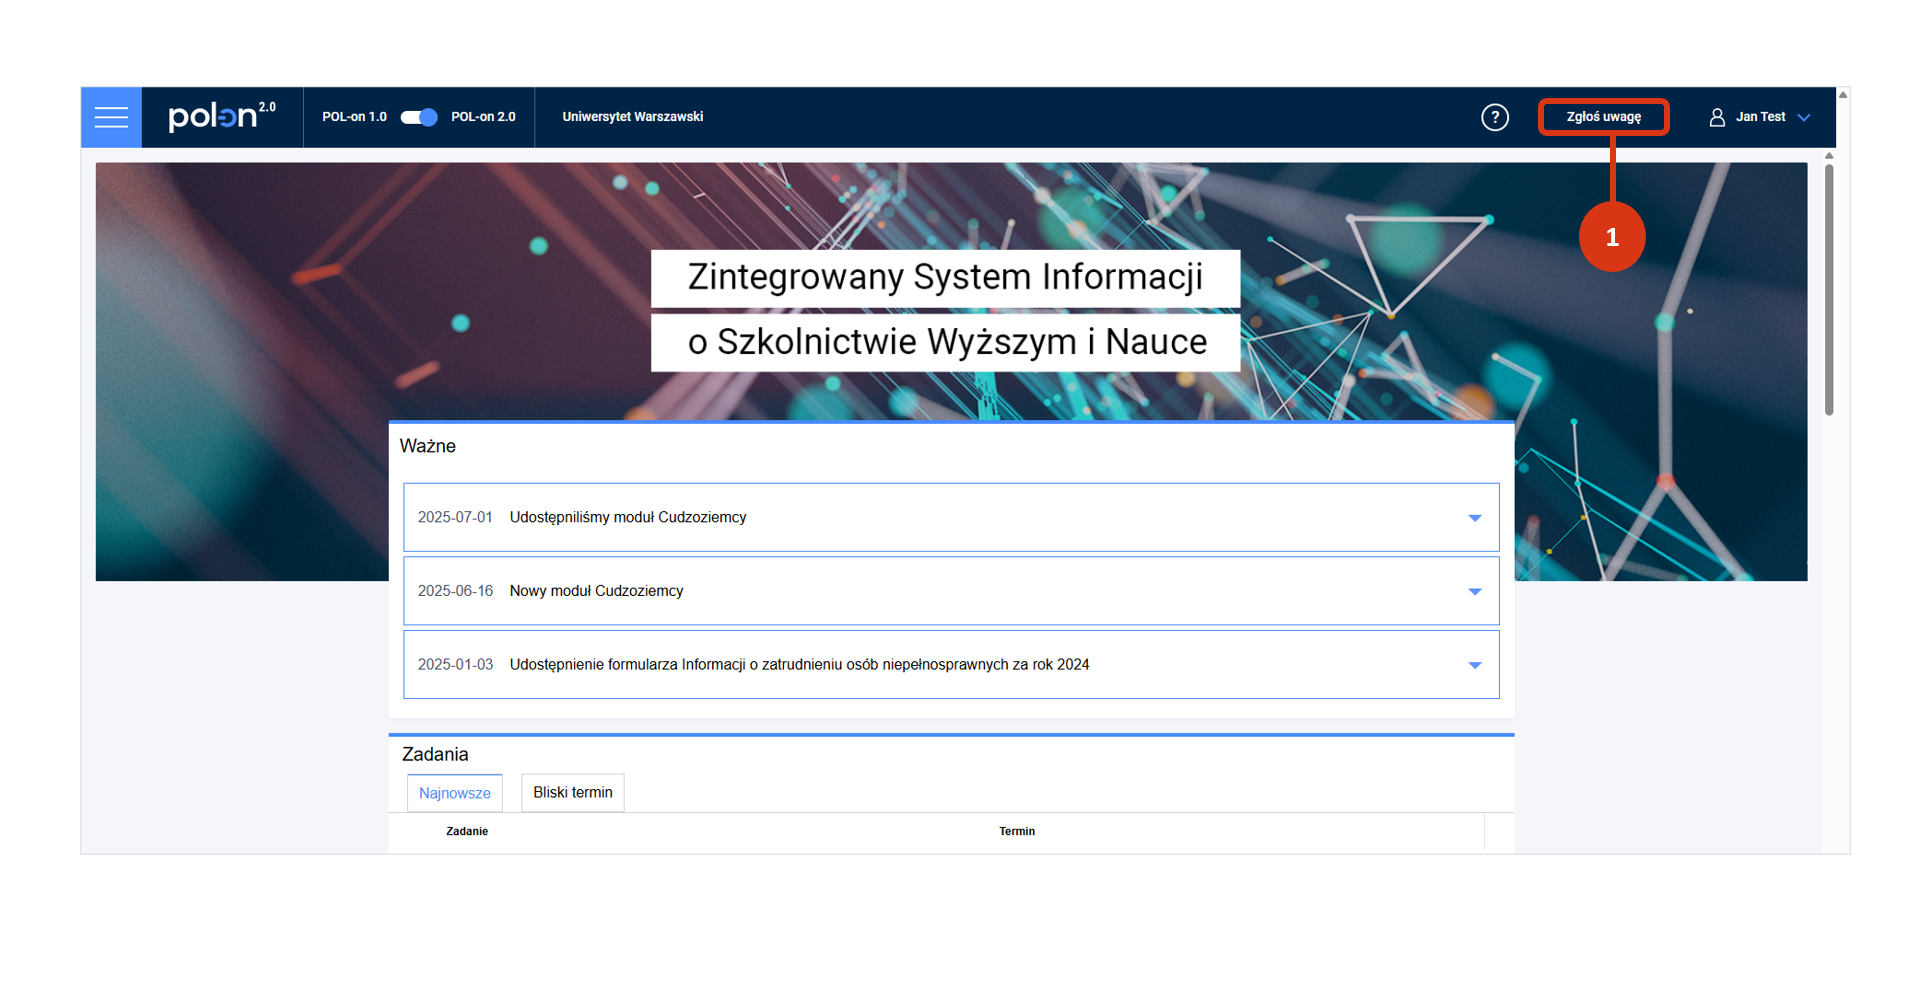This screenshot has width=1919, height=984.
Task: Select the POL-on 2.0 label
Action: coord(483,117)
